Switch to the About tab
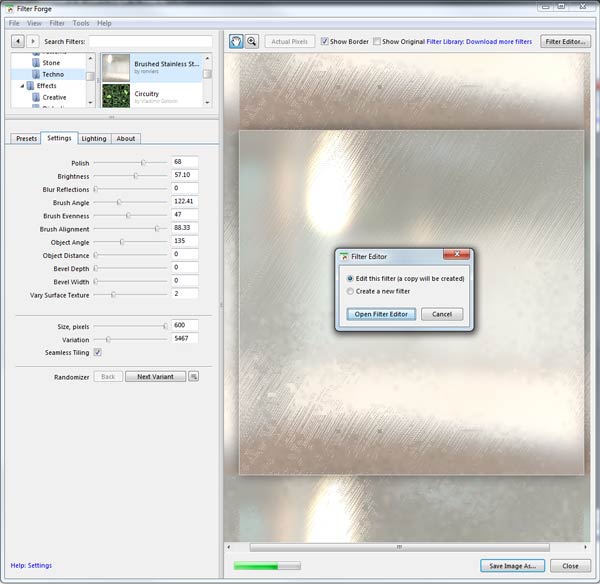 pyautogui.click(x=126, y=139)
